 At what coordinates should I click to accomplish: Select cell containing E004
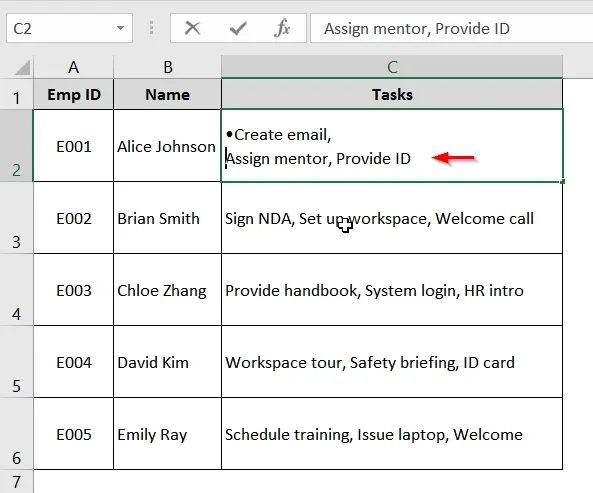[73, 361]
